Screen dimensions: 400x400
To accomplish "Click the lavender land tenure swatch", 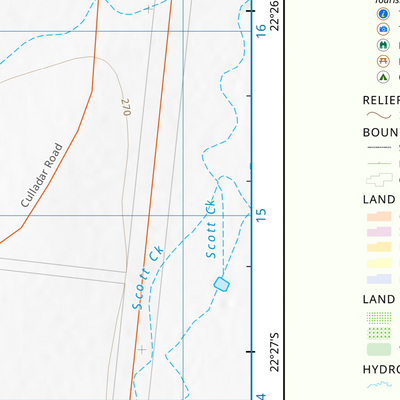I will 379,279.
